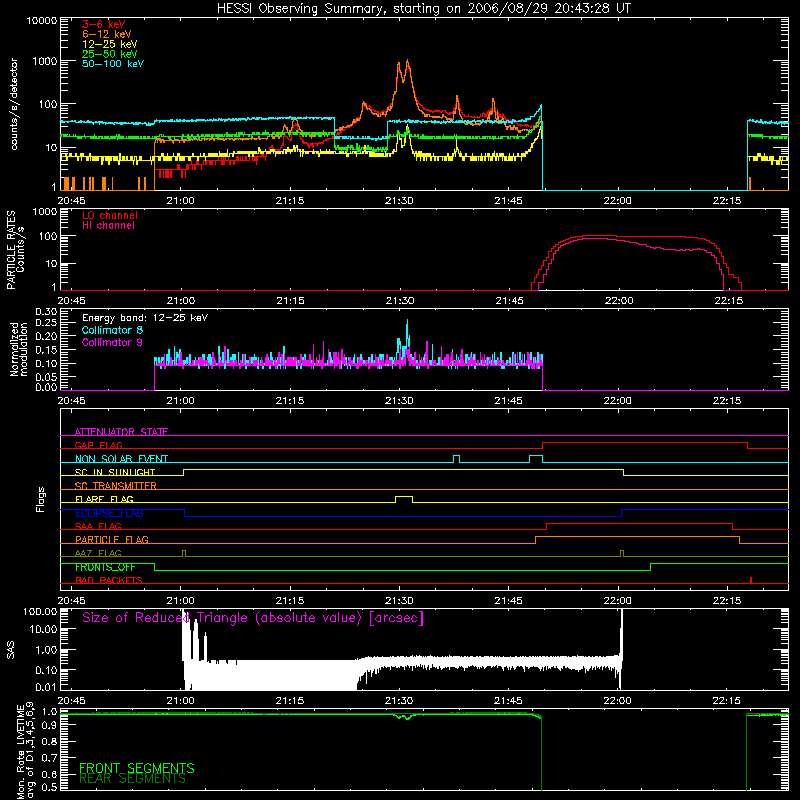Select the Collimator 8 legend entry
This screenshot has height=800, width=800.
(x=112, y=330)
